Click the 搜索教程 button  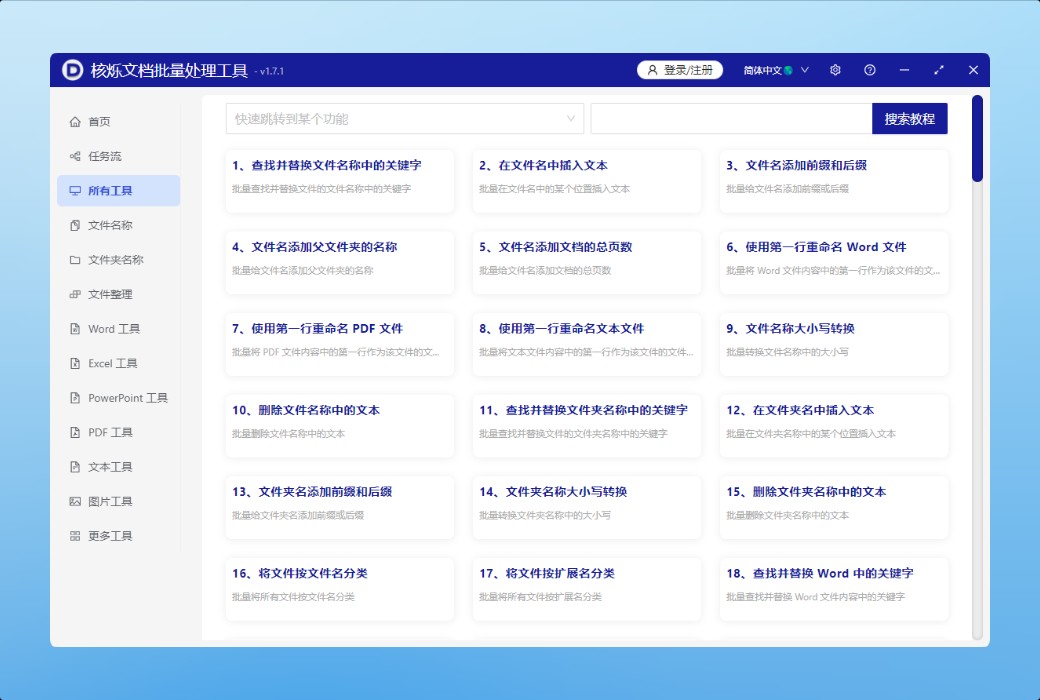(x=909, y=119)
